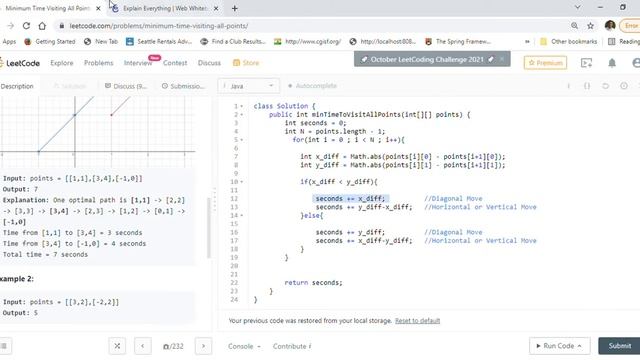Screen dimensions: 640x360
Task: Click the browser reload icon
Action: [26, 26]
